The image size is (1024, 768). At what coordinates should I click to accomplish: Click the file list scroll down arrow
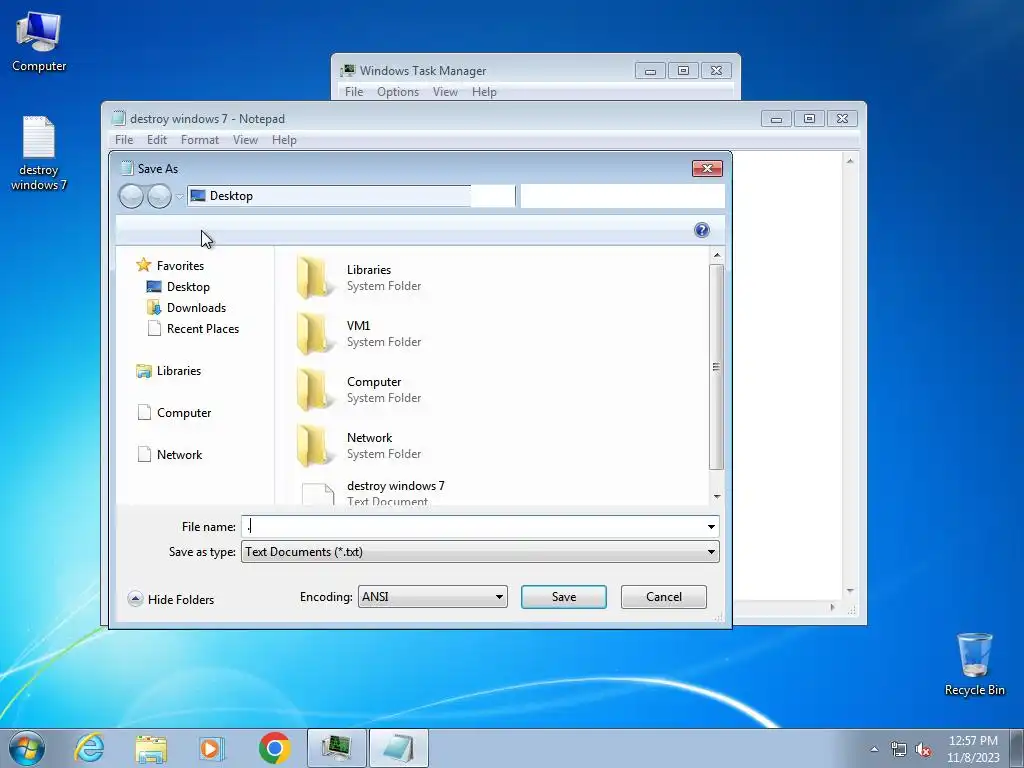717,497
